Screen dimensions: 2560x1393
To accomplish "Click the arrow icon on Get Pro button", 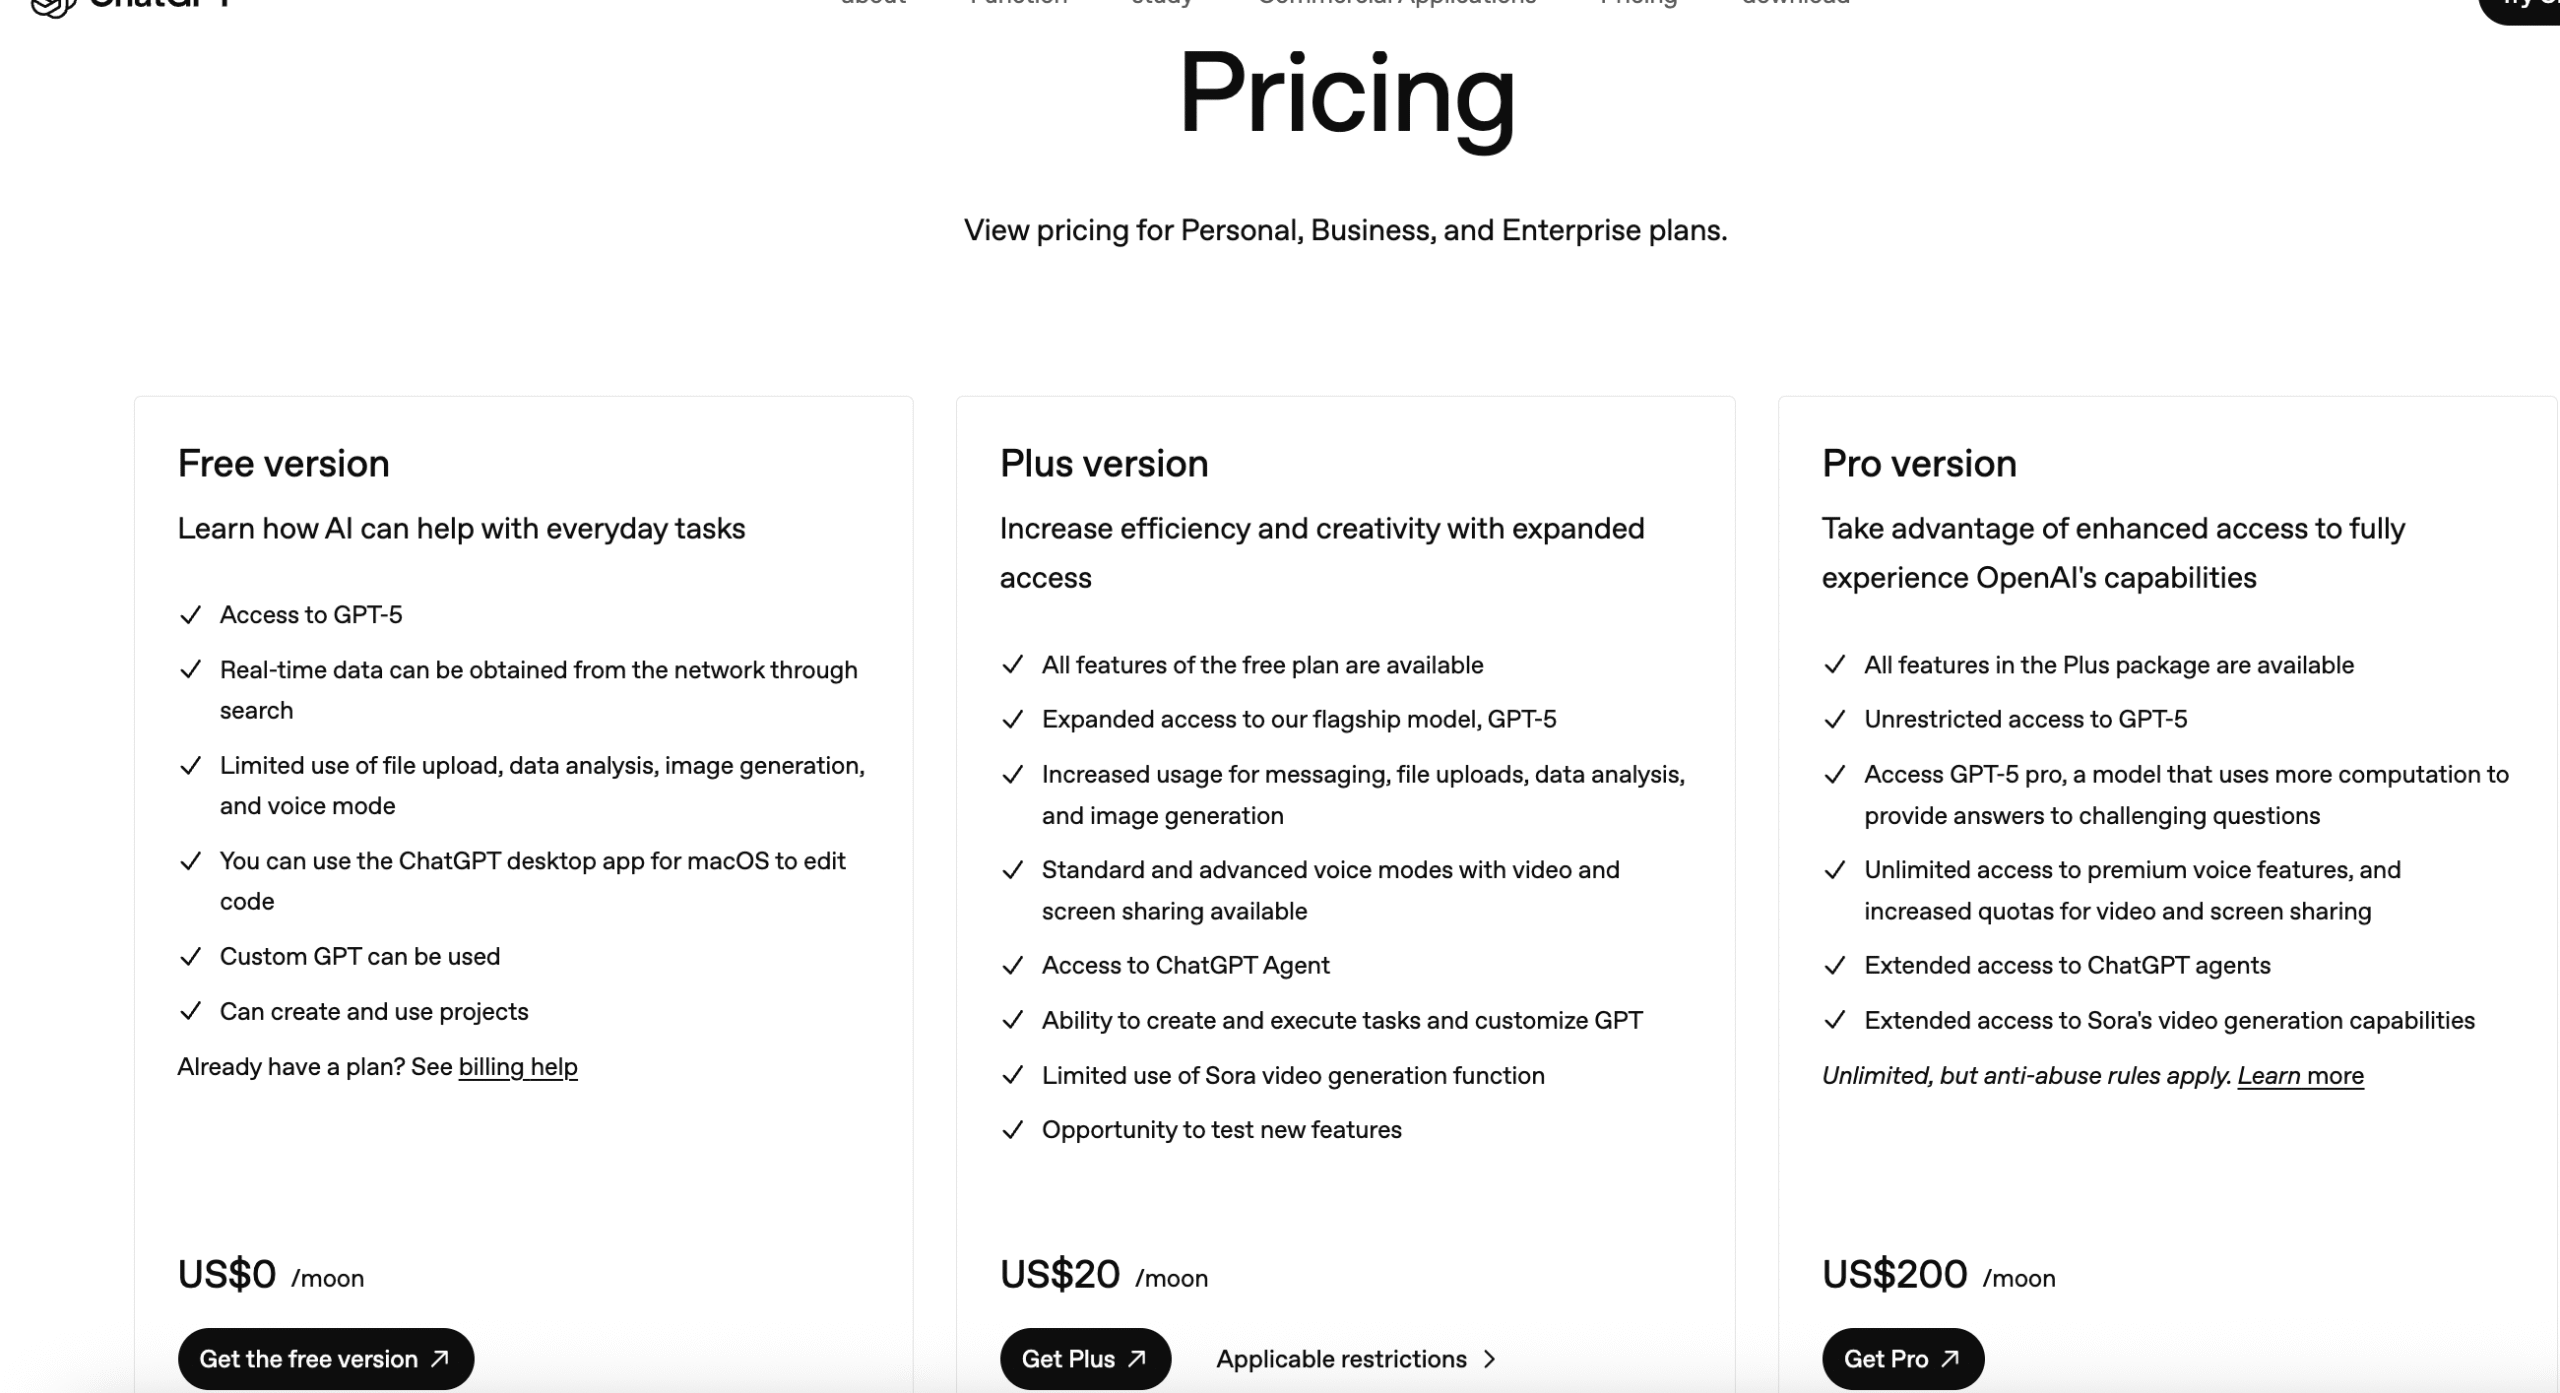I will (x=1950, y=1358).
